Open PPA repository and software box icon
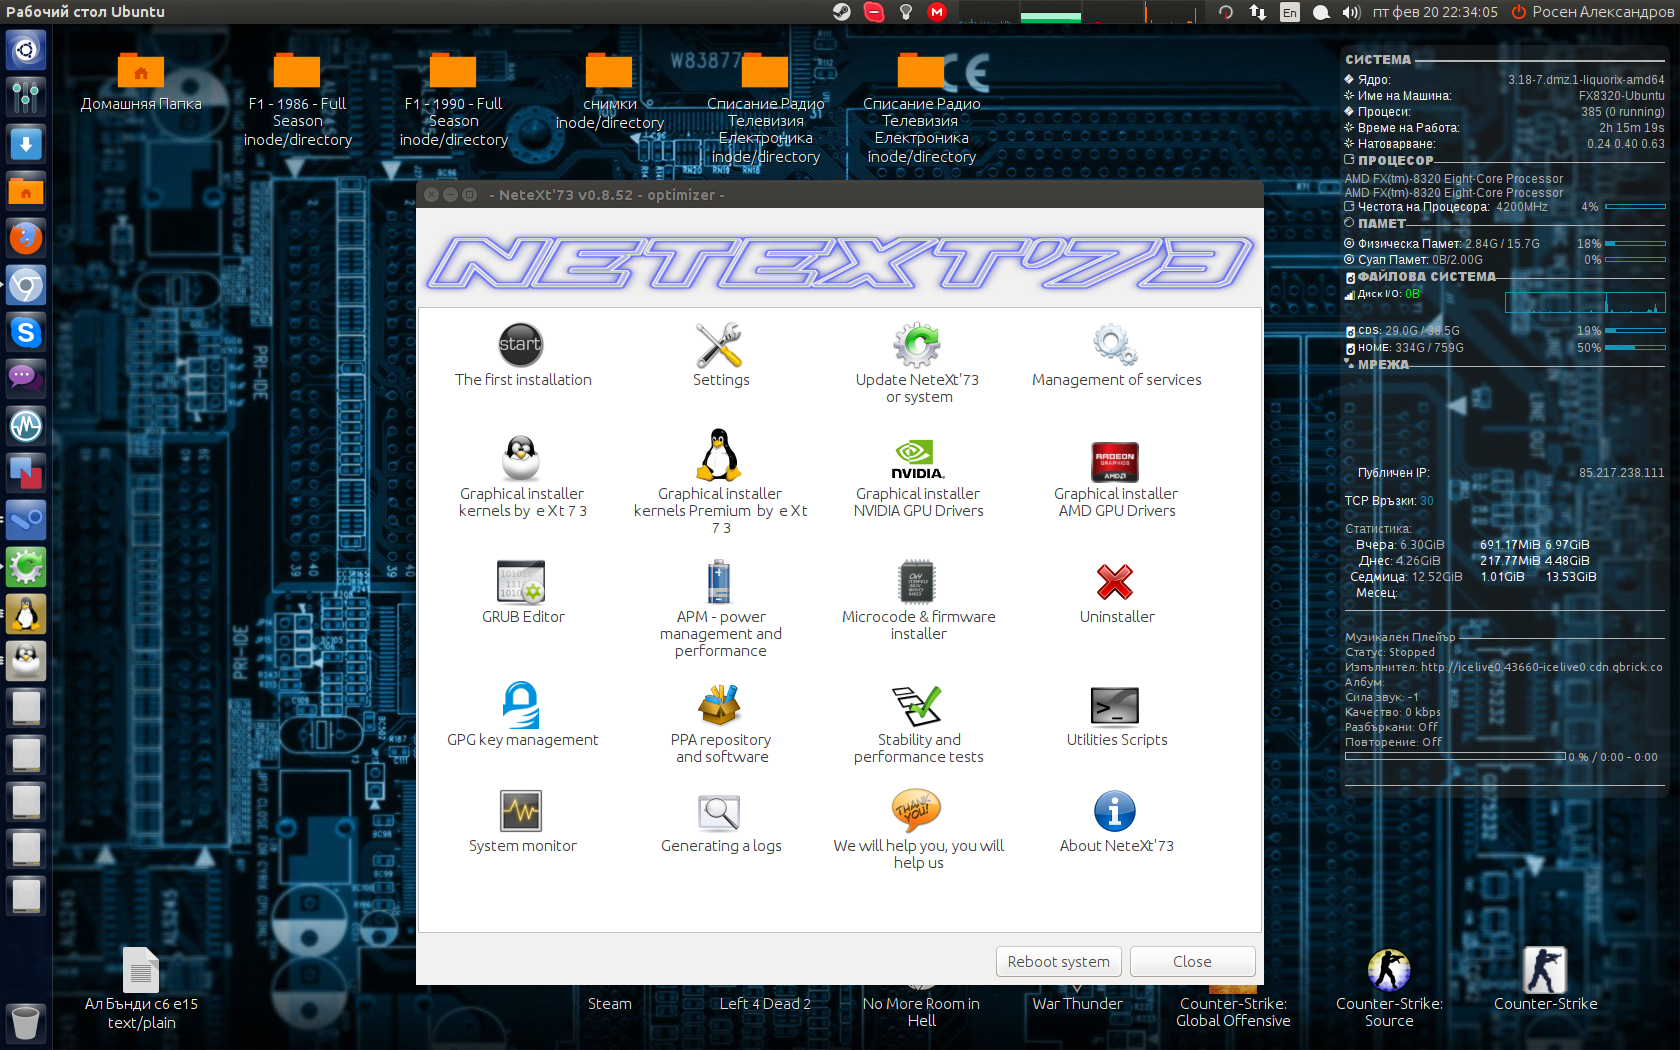1680x1050 pixels. (719, 705)
